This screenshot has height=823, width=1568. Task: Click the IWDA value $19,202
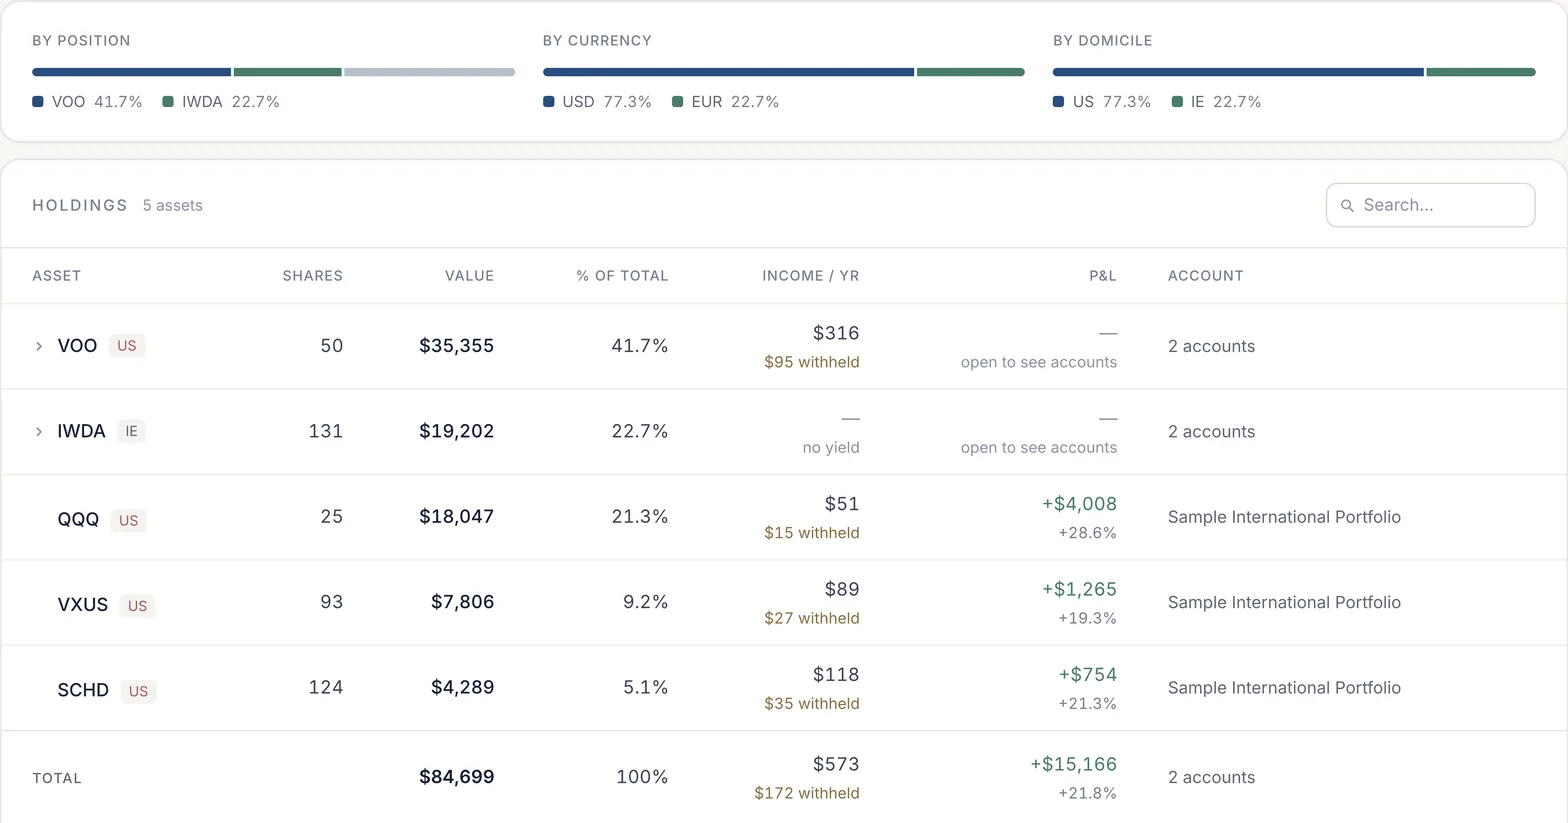tap(457, 431)
